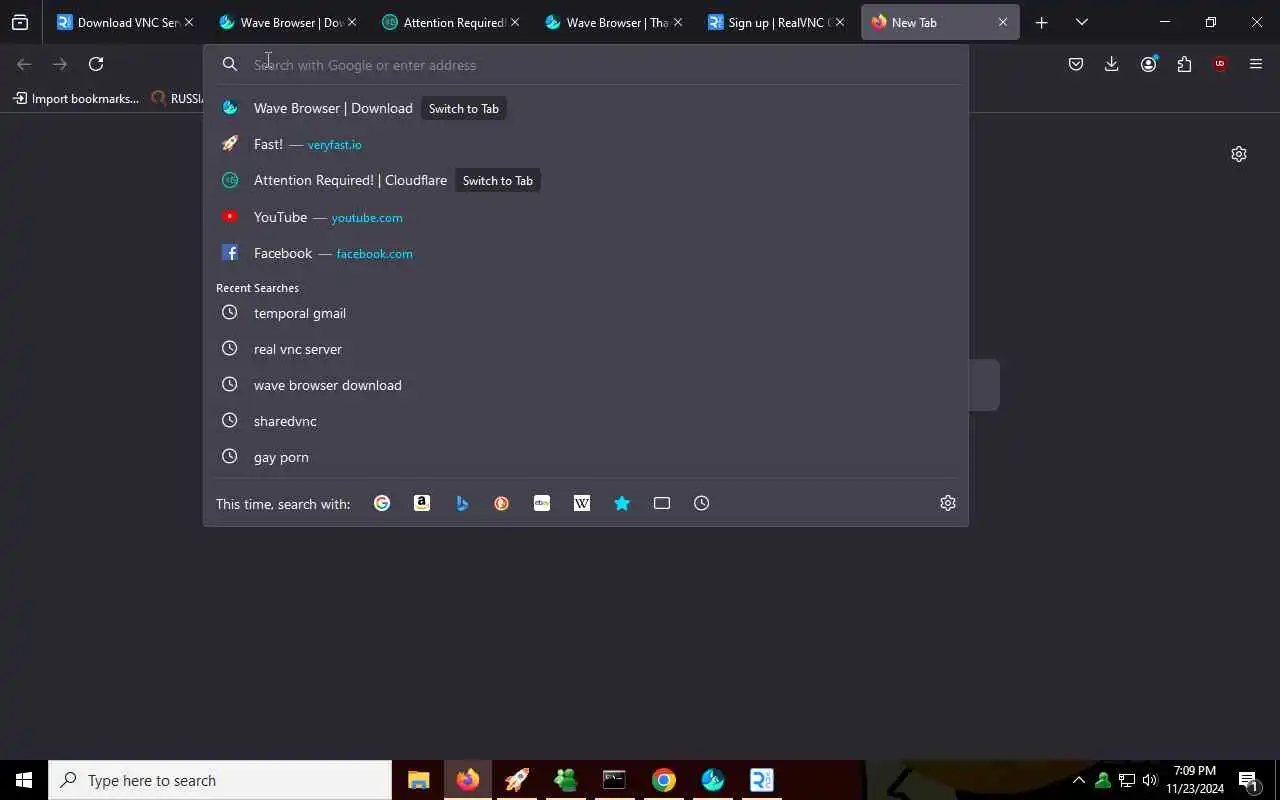Open the Downloads panel icon
The image size is (1280, 800).
coord(1112,64)
